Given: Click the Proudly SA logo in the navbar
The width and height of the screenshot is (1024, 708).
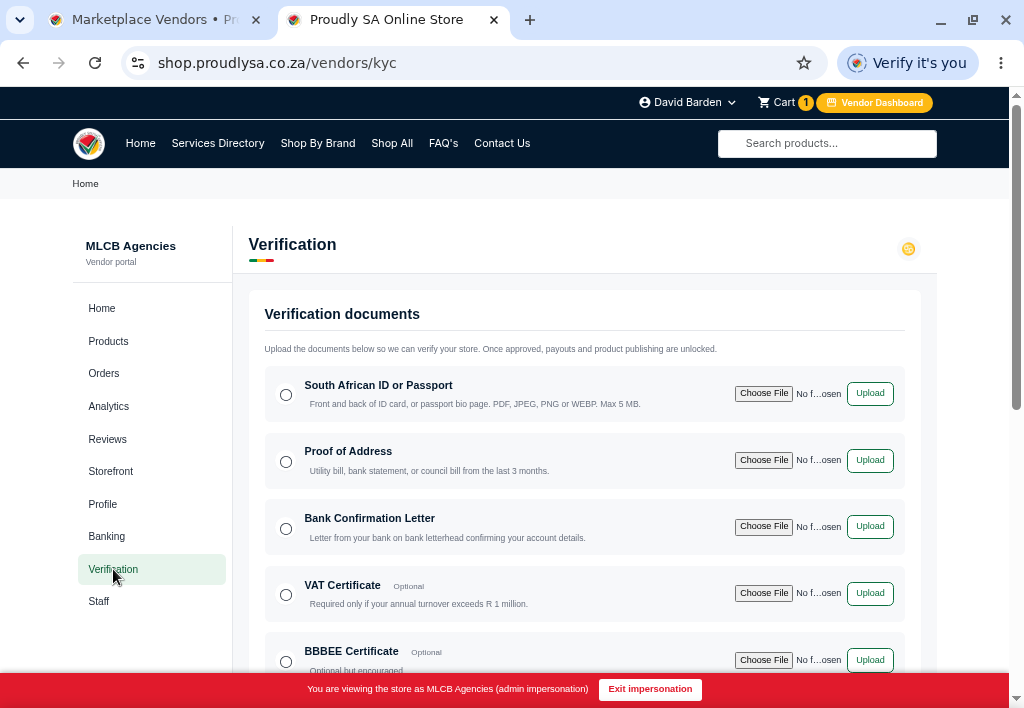Looking at the screenshot, I should point(89,144).
